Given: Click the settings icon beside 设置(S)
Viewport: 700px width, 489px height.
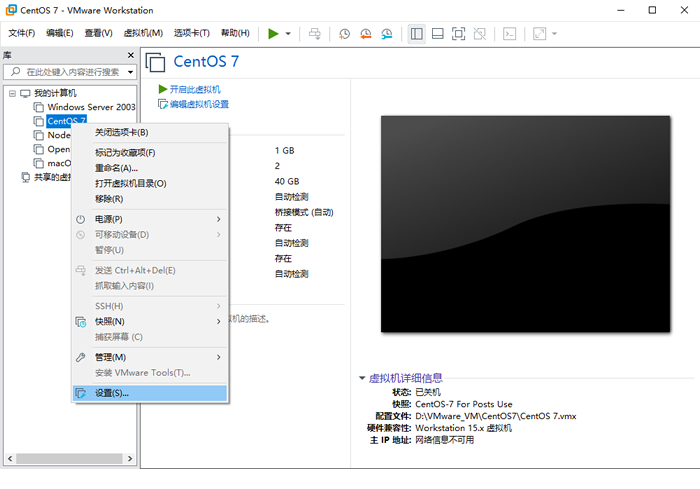Looking at the screenshot, I should [80, 393].
